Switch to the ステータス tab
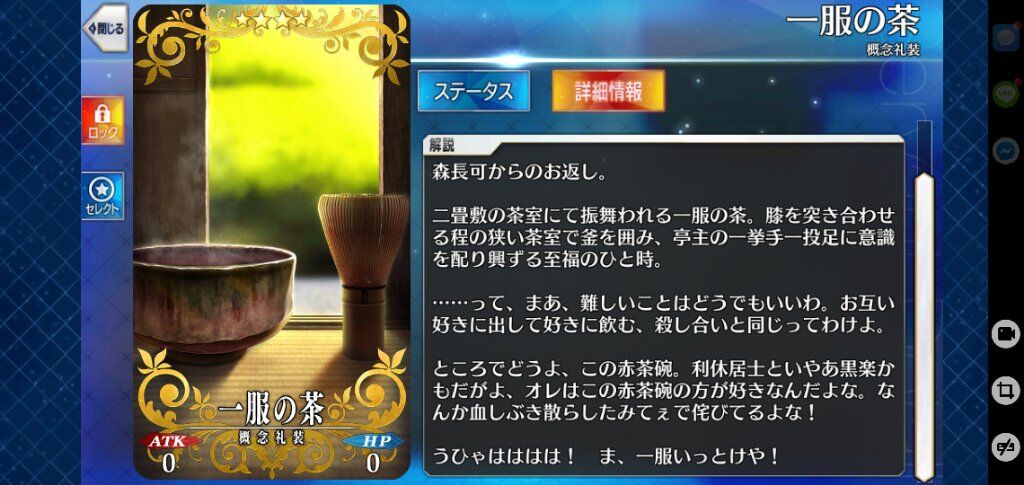This screenshot has width=1024, height=485. click(473, 91)
